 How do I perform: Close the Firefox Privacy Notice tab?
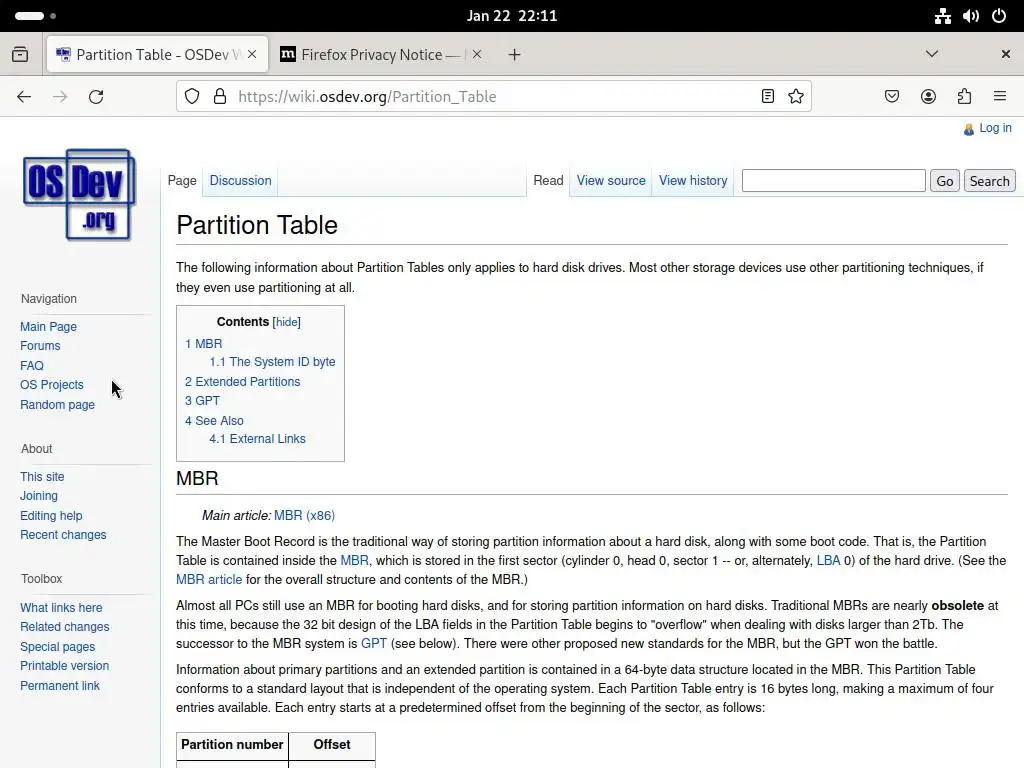coord(477,54)
